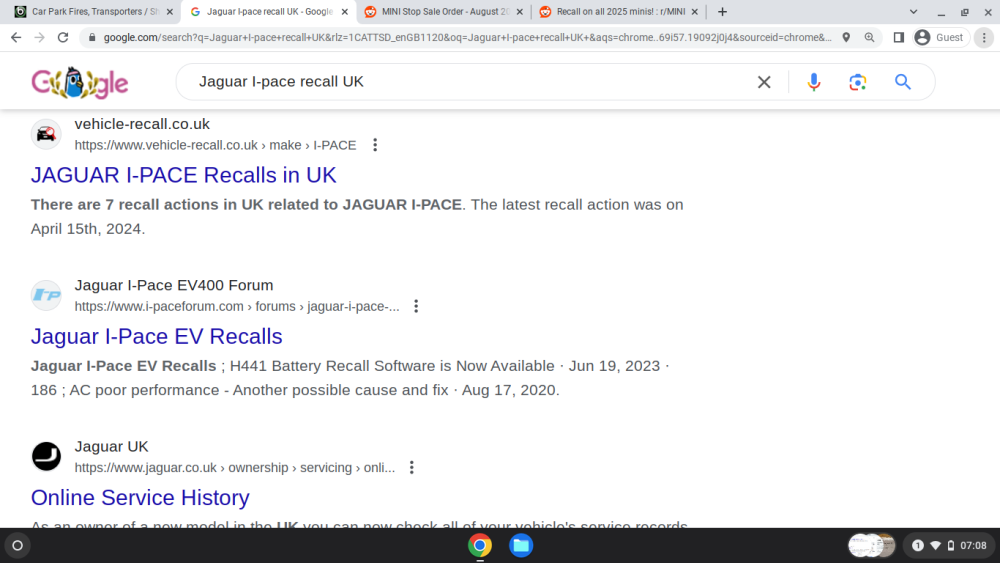Open Jaguar I-Pace EV Recalls link
Screen dimensions: 1000x563
coord(157,337)
